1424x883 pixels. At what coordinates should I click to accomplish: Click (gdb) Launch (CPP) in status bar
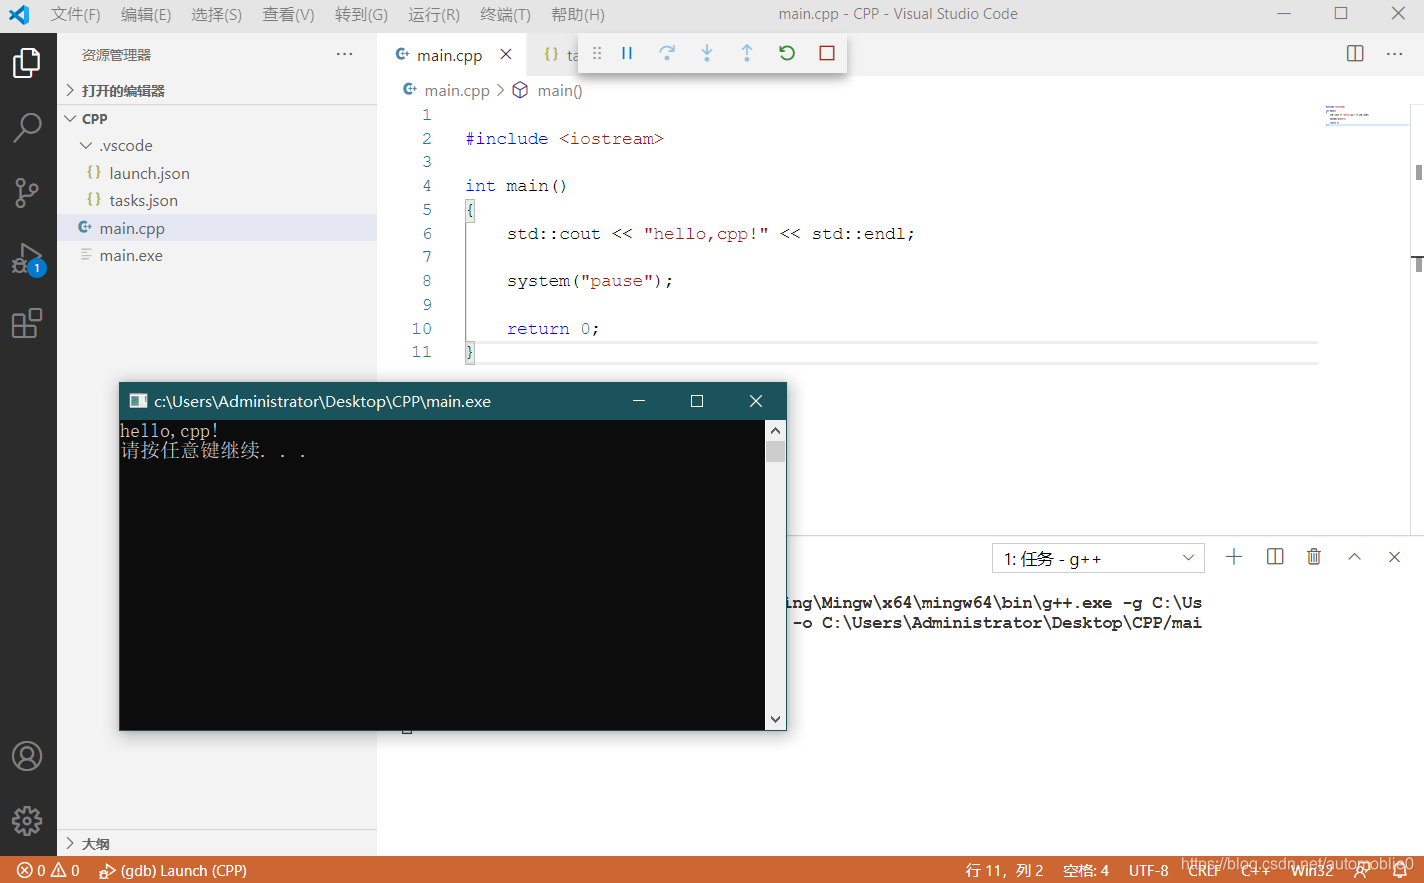click(x=173, y=870)
